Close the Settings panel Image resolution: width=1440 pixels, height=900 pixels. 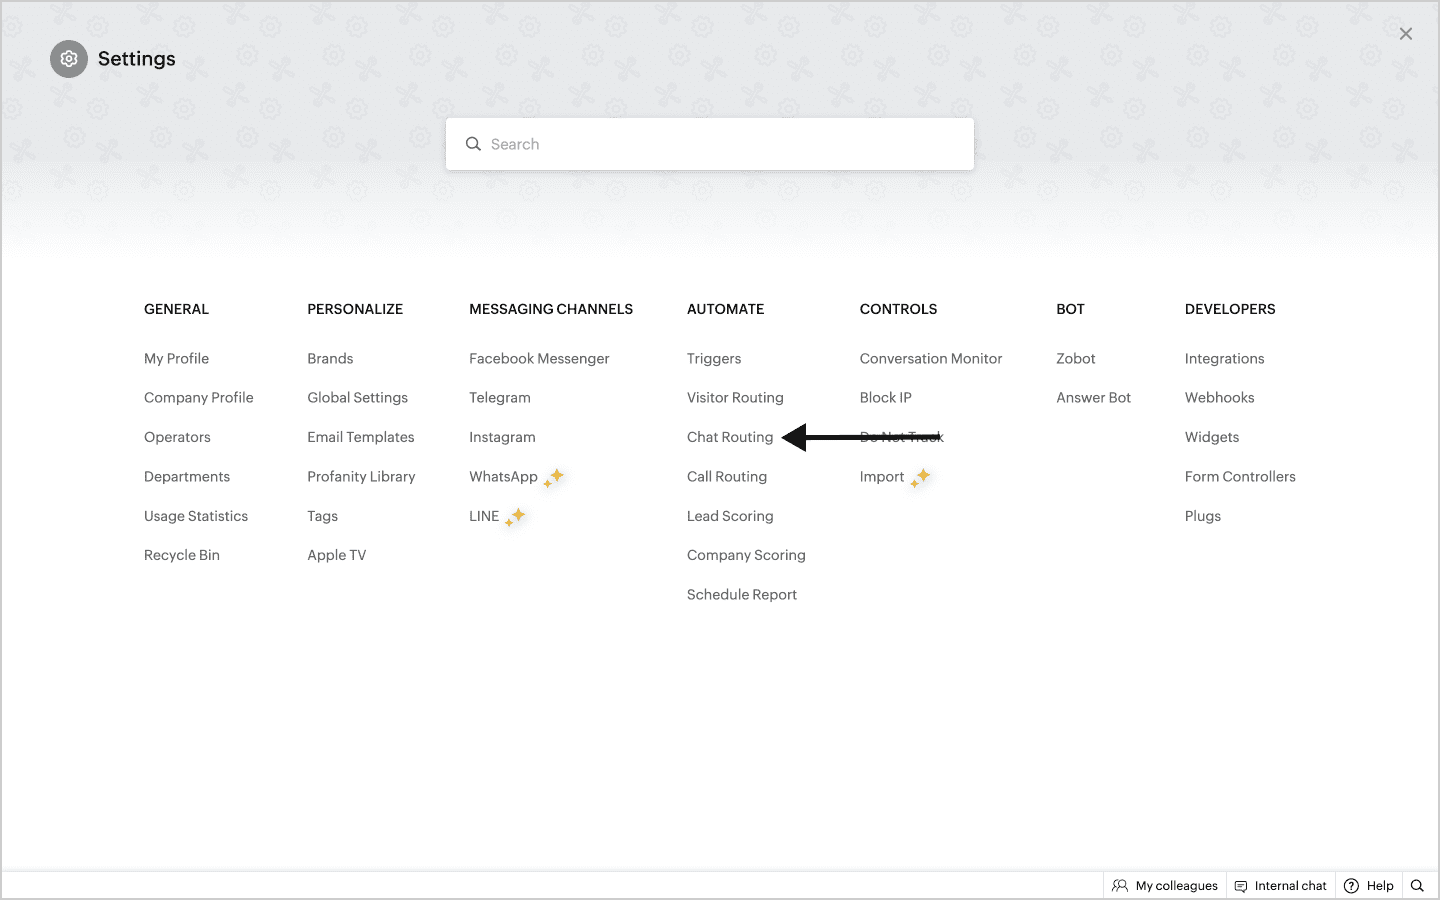1406,34
